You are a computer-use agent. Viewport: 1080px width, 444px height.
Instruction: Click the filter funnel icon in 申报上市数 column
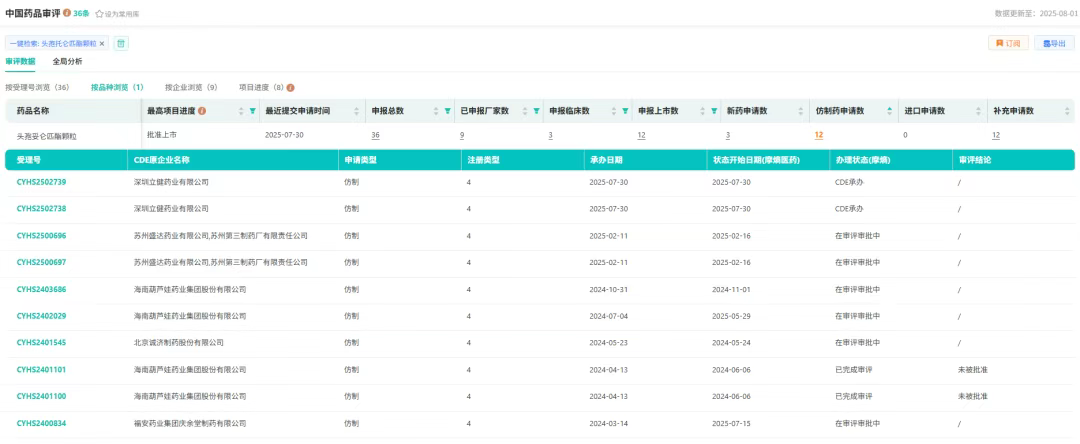click(714, 111)
